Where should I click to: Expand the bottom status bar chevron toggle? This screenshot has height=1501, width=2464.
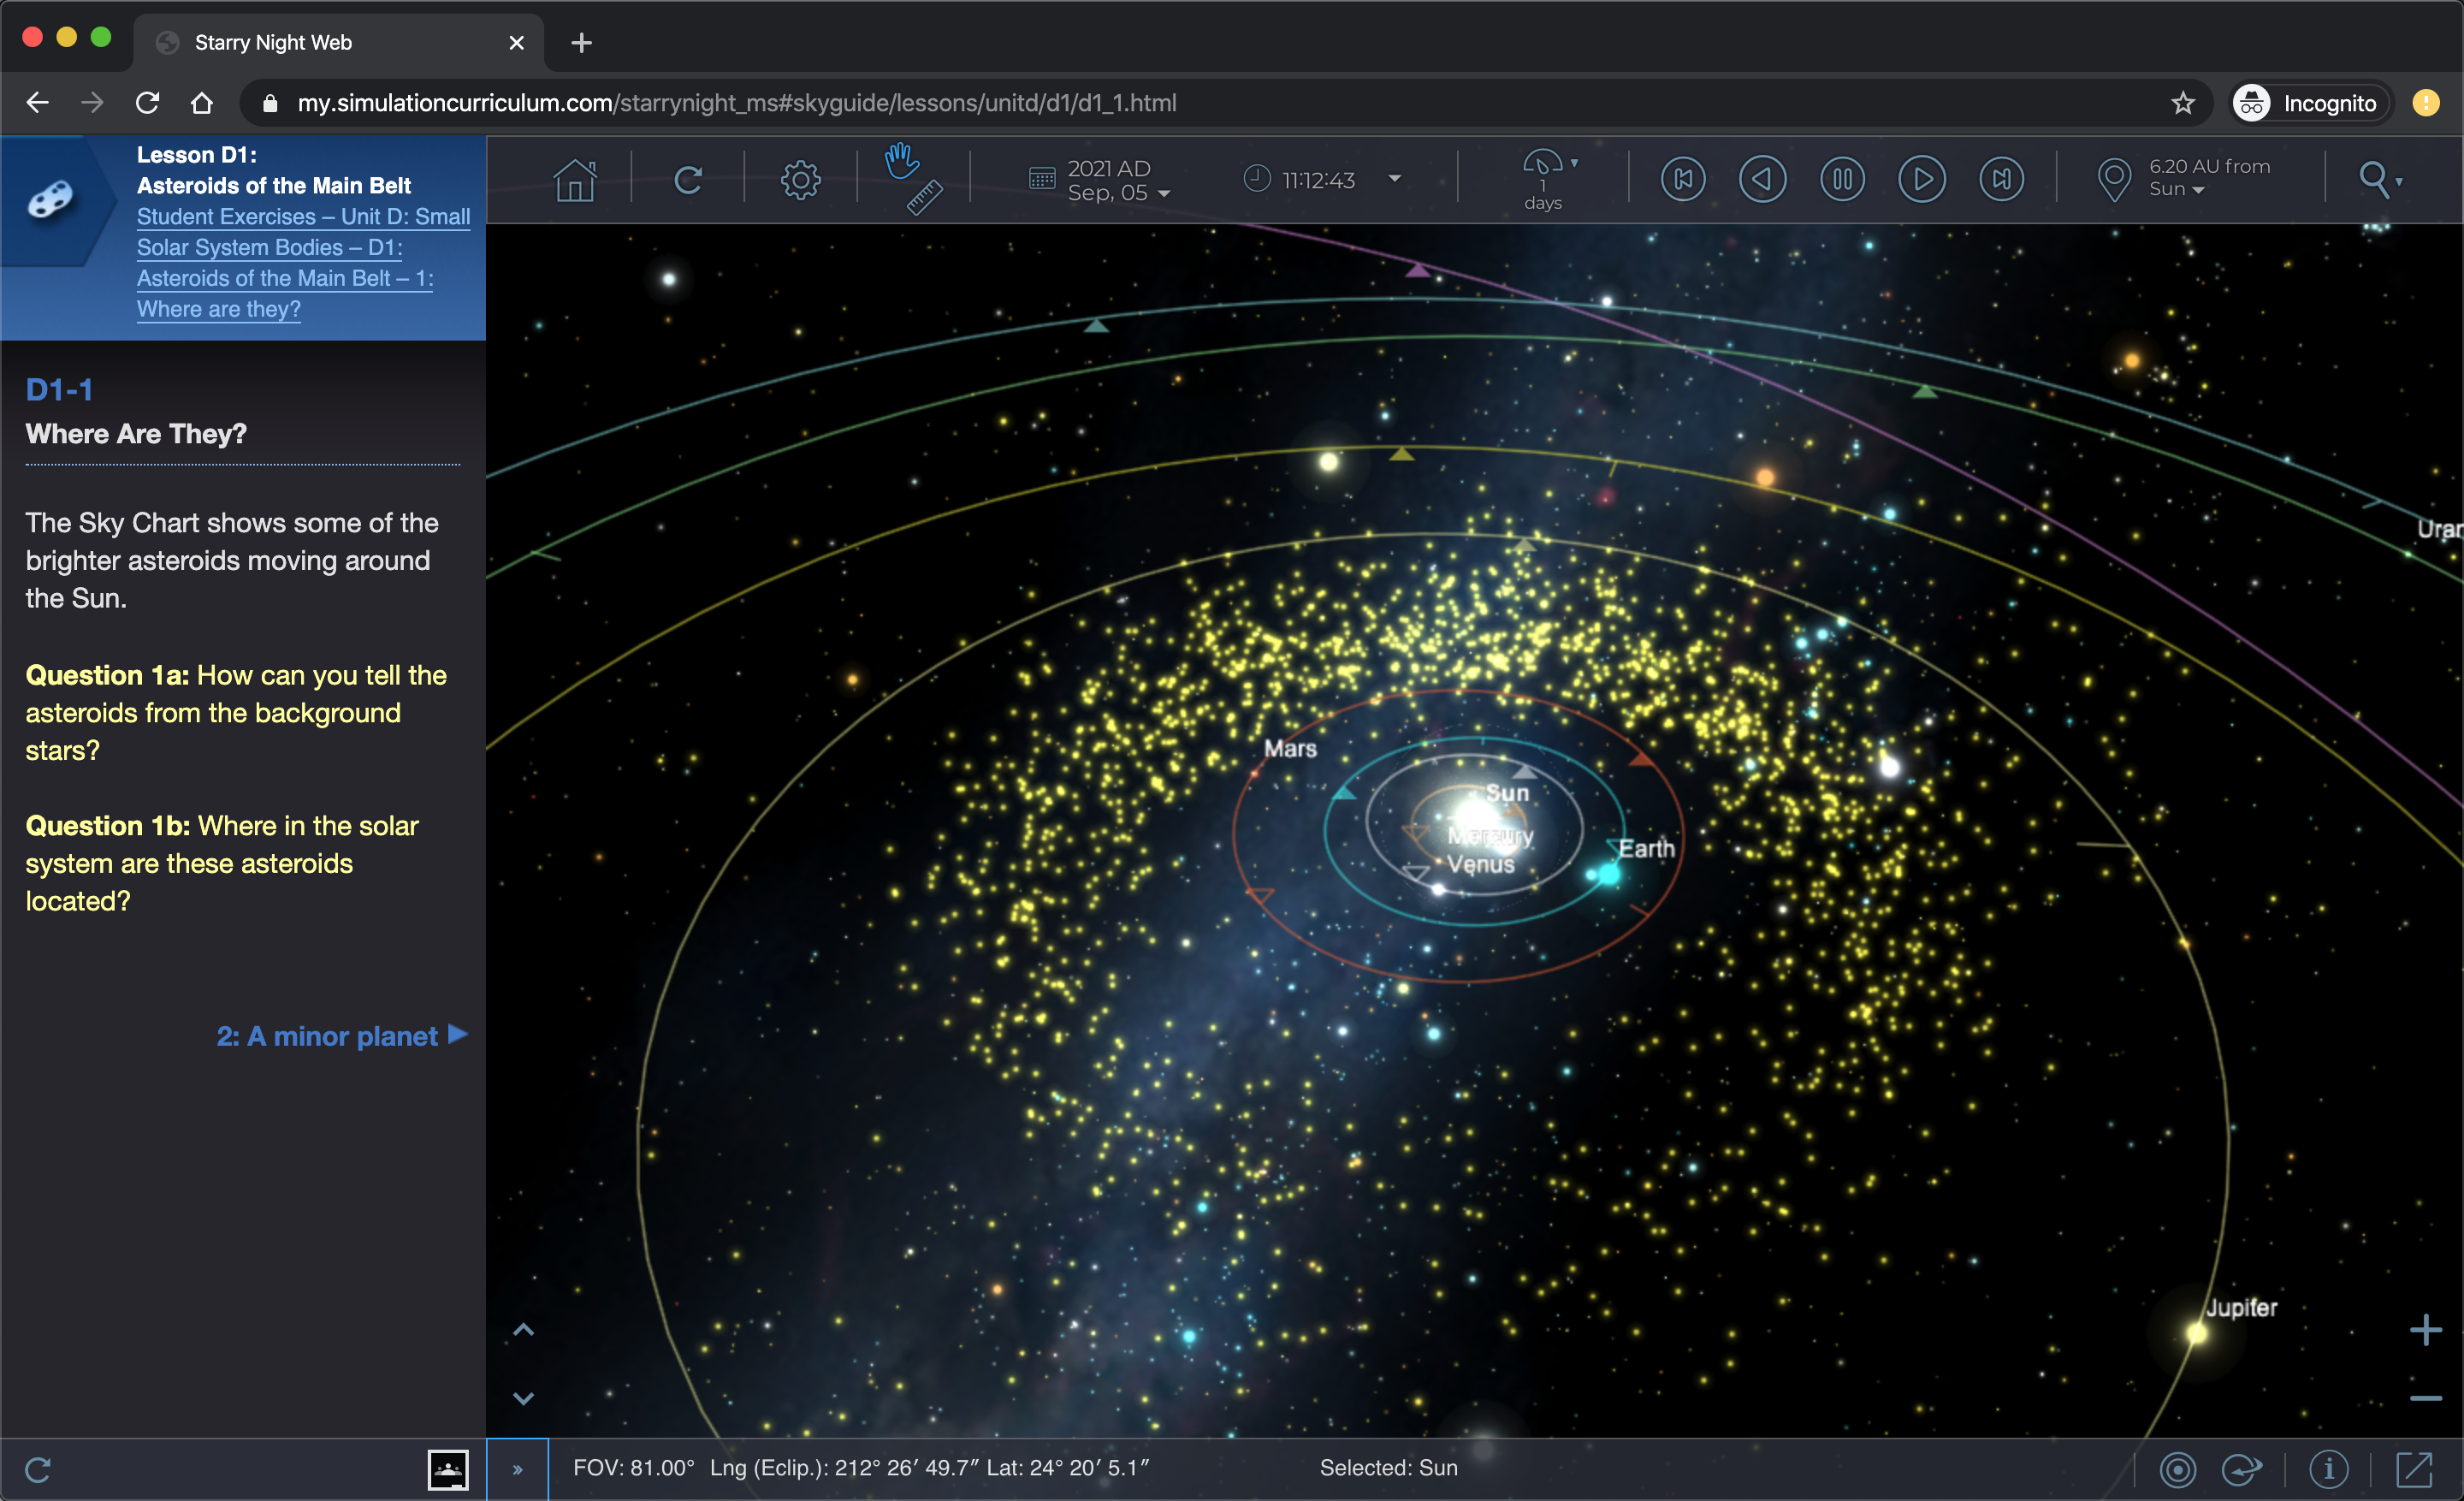(x=518, y=1469)
